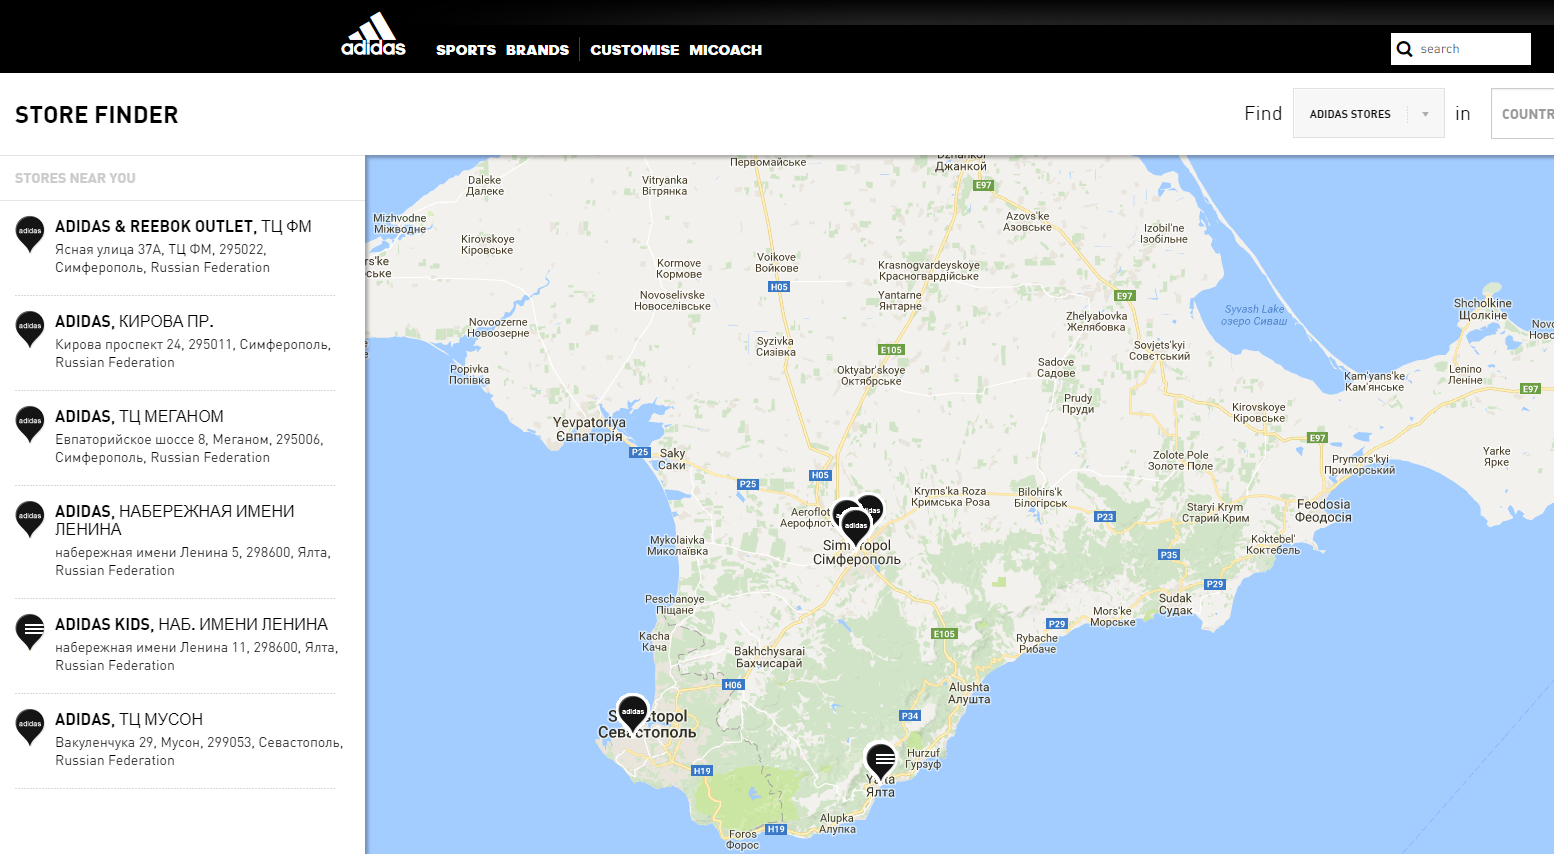Click the front Simferopol adidas map pin
Viewport: 1554px width, 854px height.
point(856,526)
